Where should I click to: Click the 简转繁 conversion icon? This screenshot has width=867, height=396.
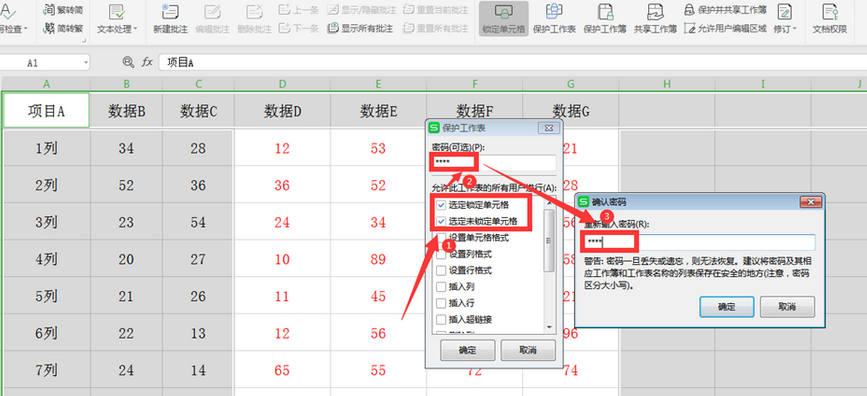click(49, 28)
